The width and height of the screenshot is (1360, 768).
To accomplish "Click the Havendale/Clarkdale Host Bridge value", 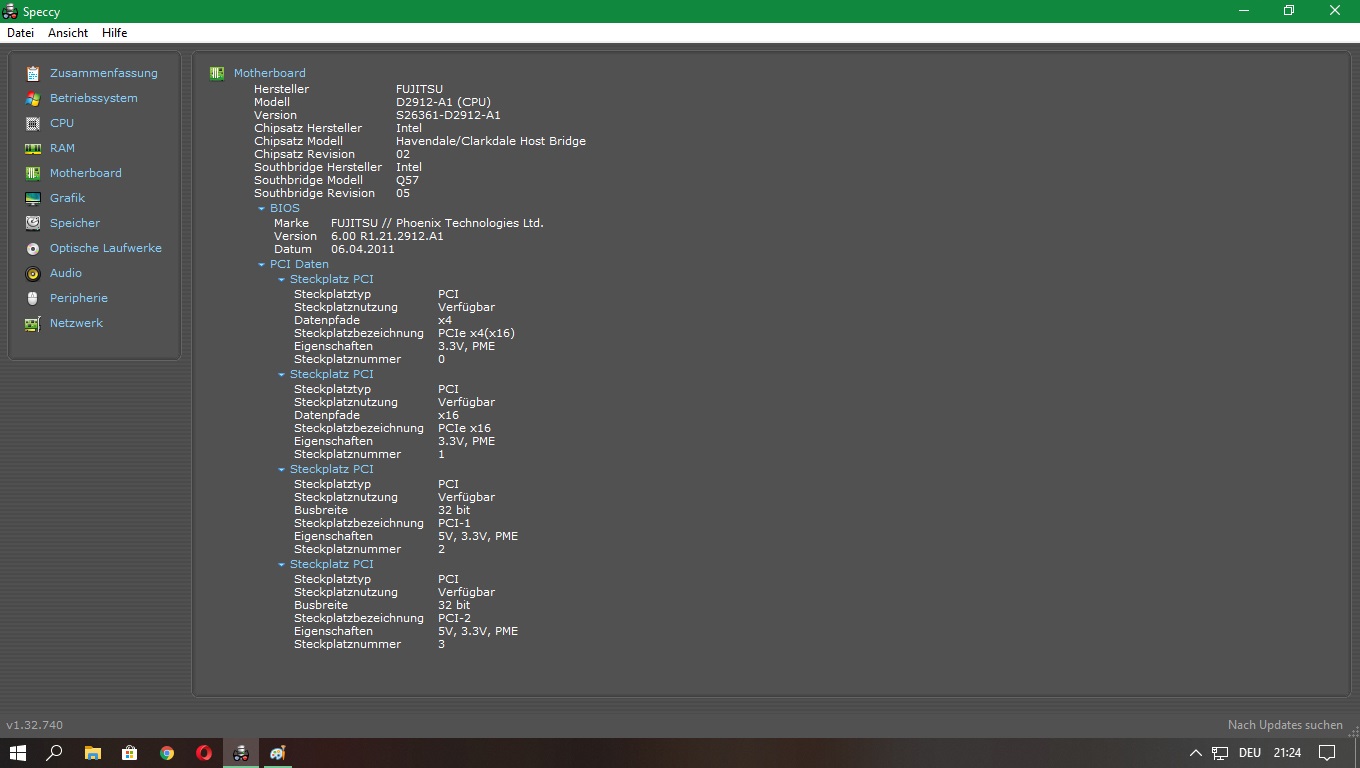I will [491, 141].
